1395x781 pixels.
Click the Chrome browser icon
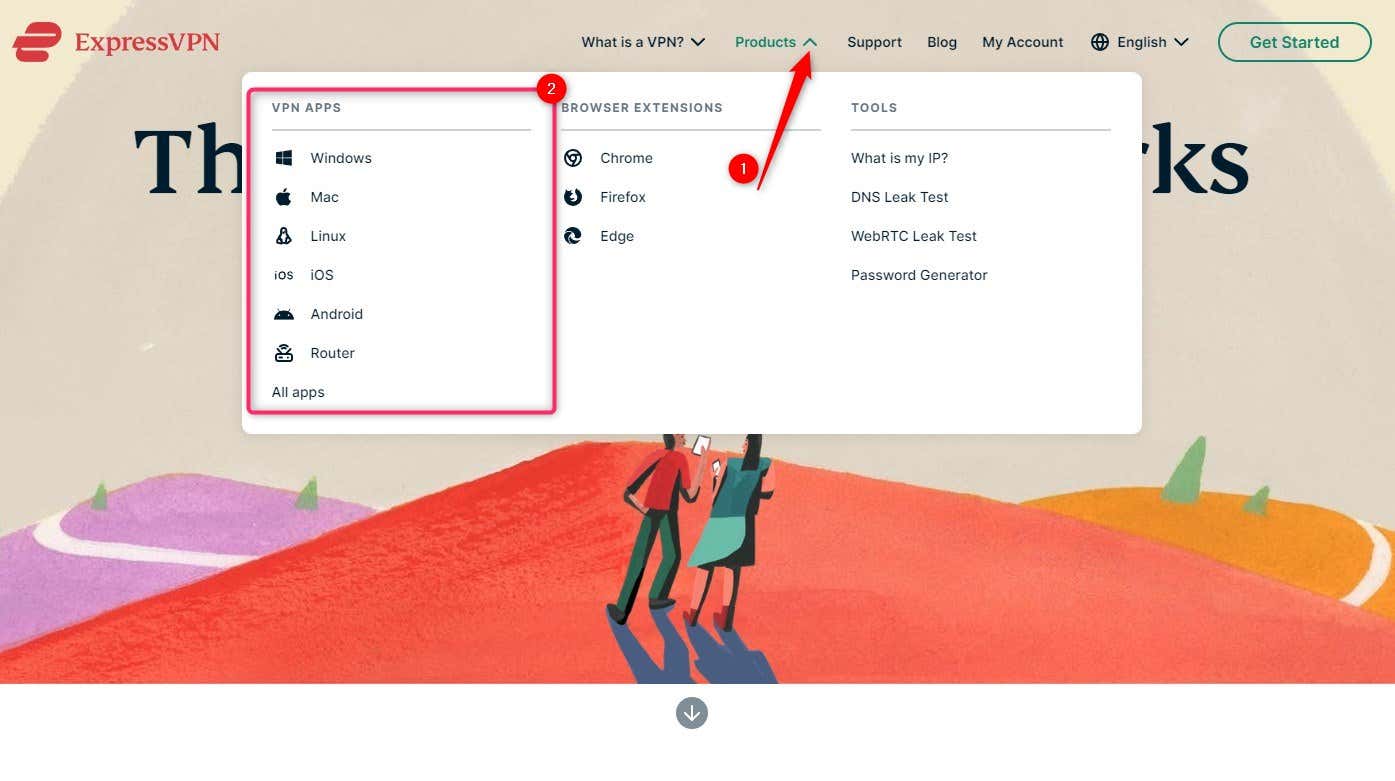pos(573,158)
